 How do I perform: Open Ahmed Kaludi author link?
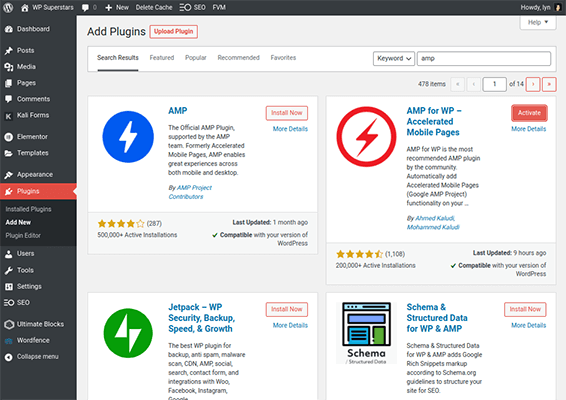tap(435, 218)
